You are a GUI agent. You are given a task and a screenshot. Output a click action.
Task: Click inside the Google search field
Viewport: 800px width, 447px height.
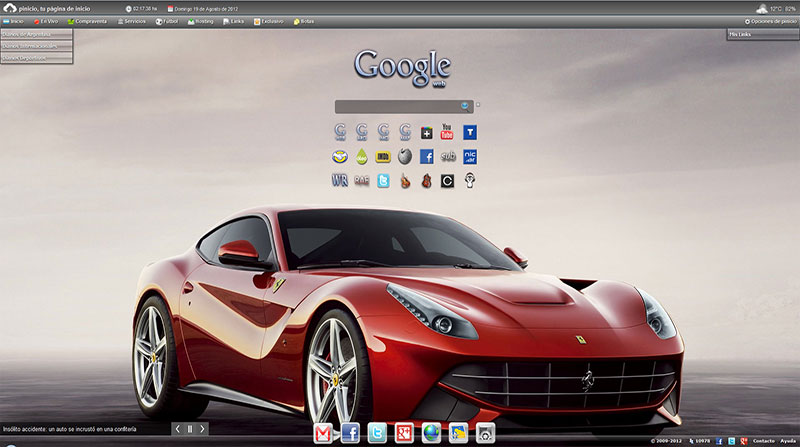(x=397, y=106)
